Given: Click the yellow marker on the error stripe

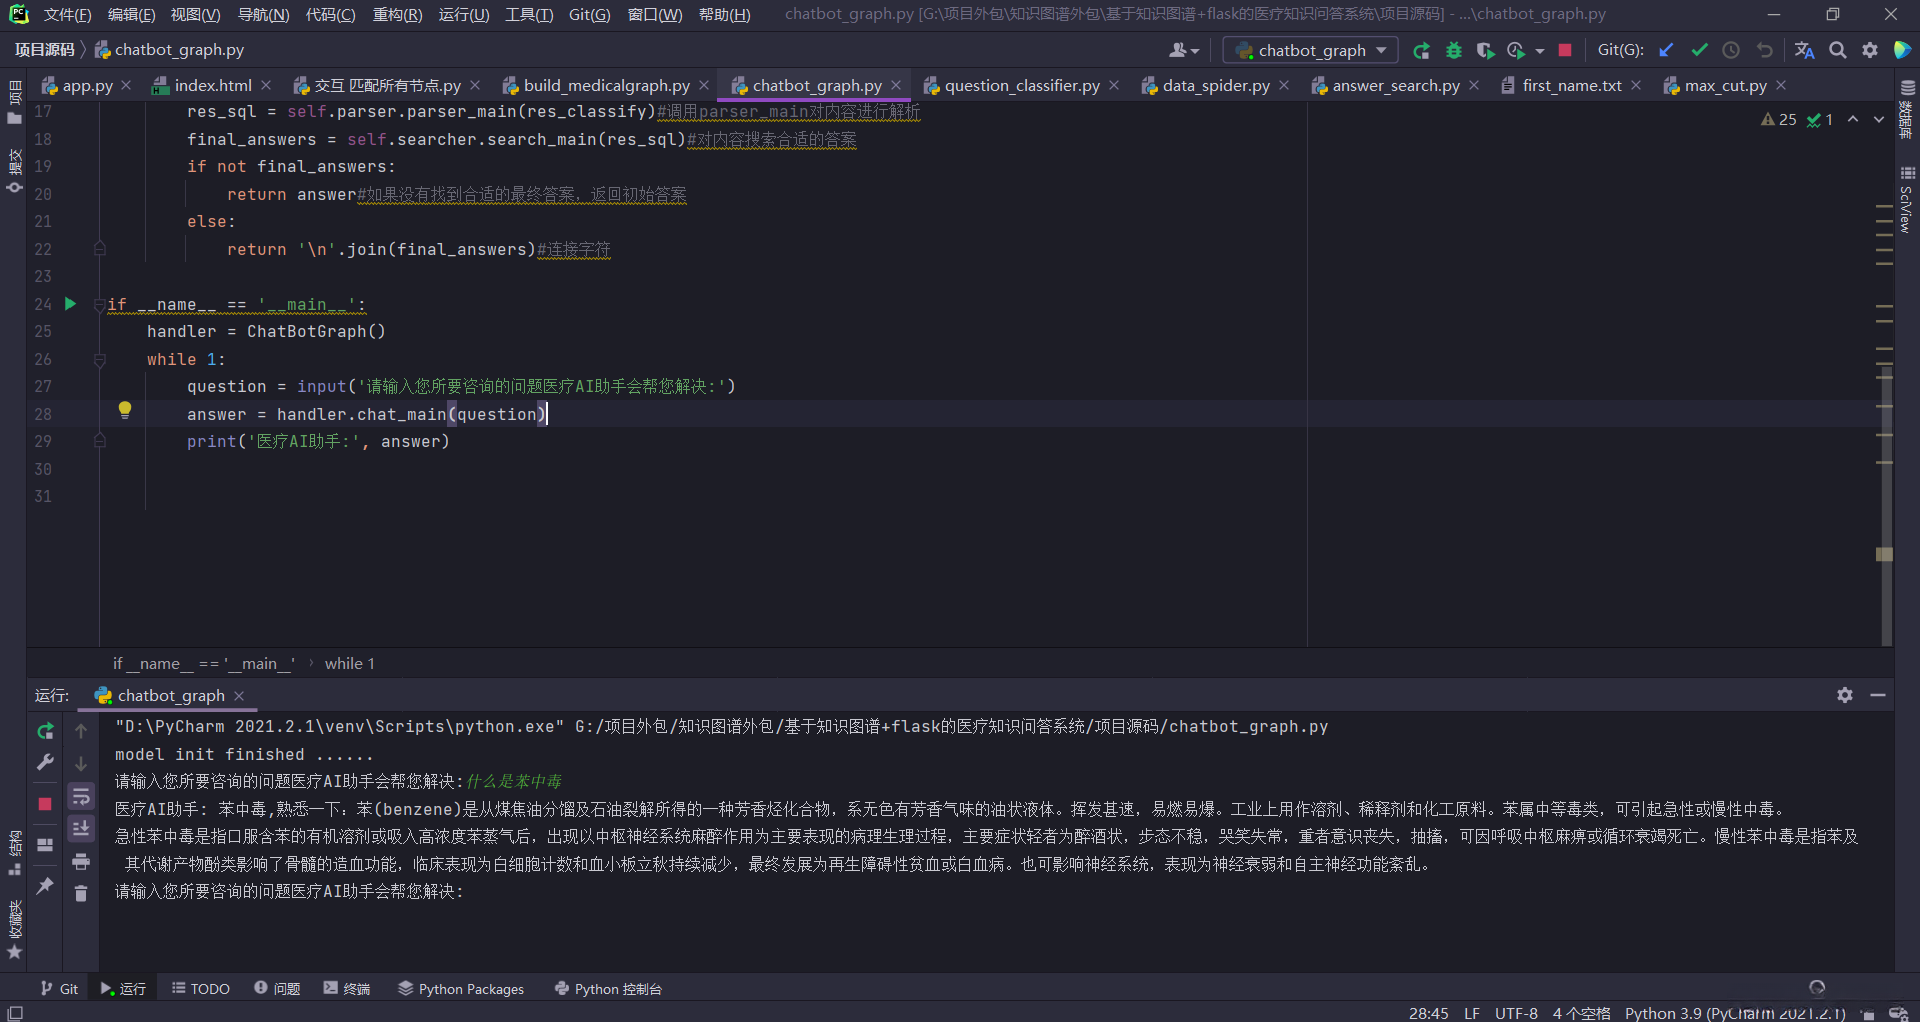Looking at the screenshot, I should pos(1884,554).
